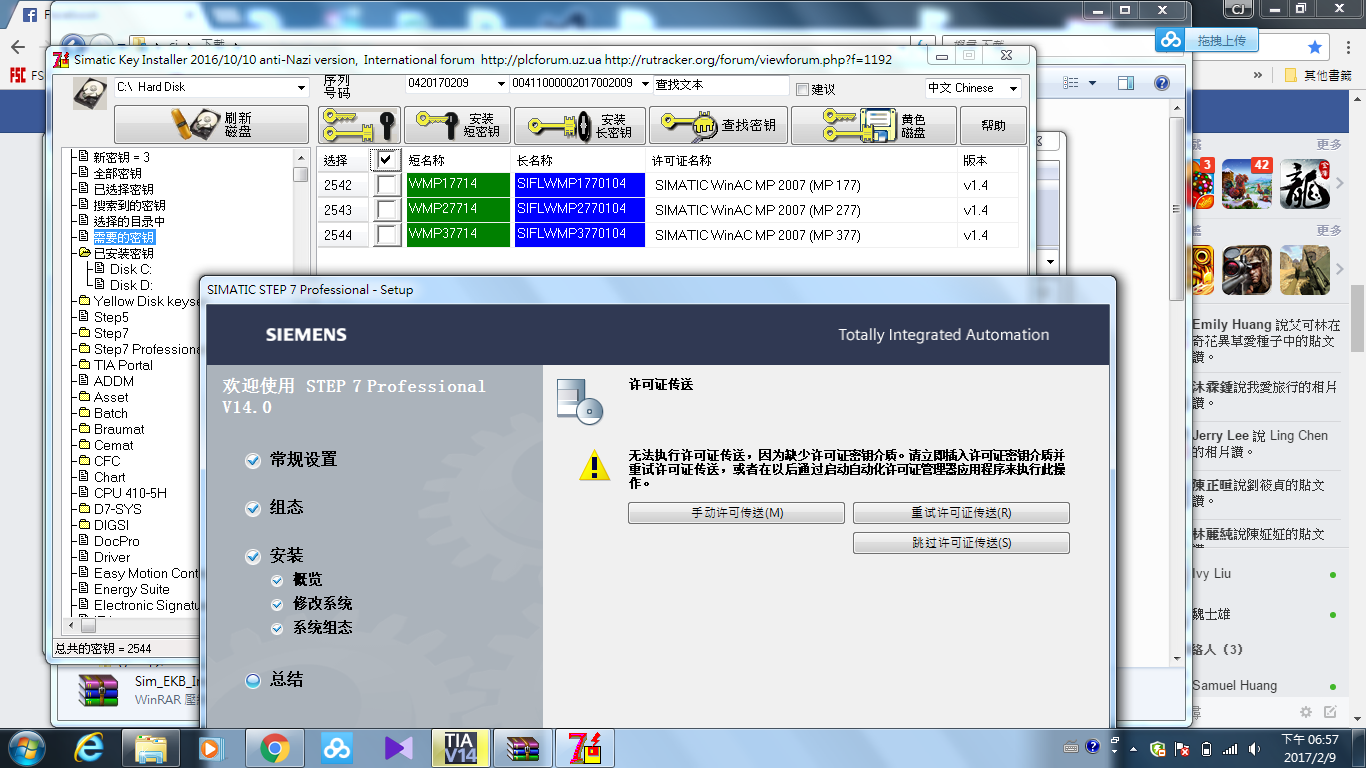1366x768 pixels.
Task: Click the yellow disk (黄色磁盘) button
Action: click(873, 125)
